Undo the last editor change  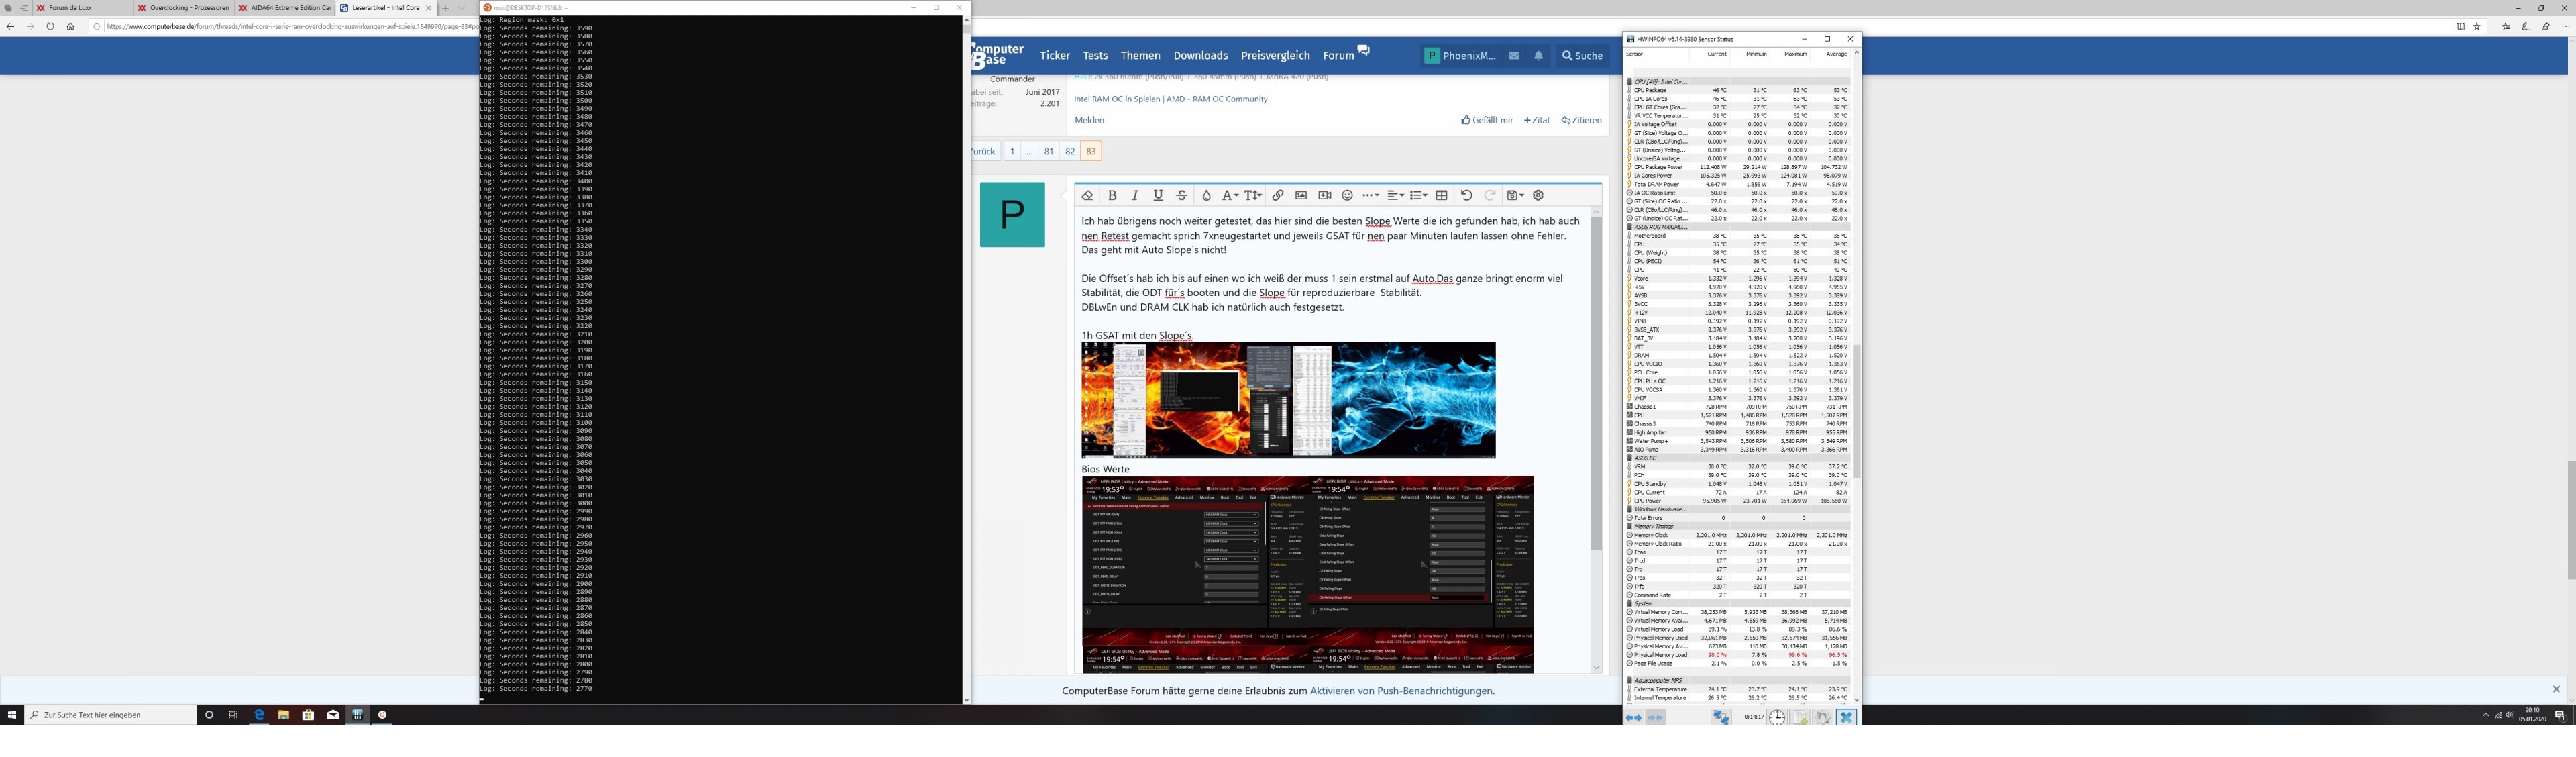(1466, 196)
